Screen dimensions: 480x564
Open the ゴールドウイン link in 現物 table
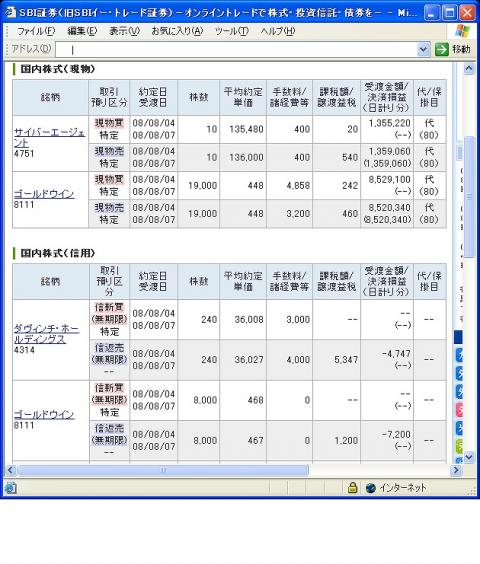point(44,194)
